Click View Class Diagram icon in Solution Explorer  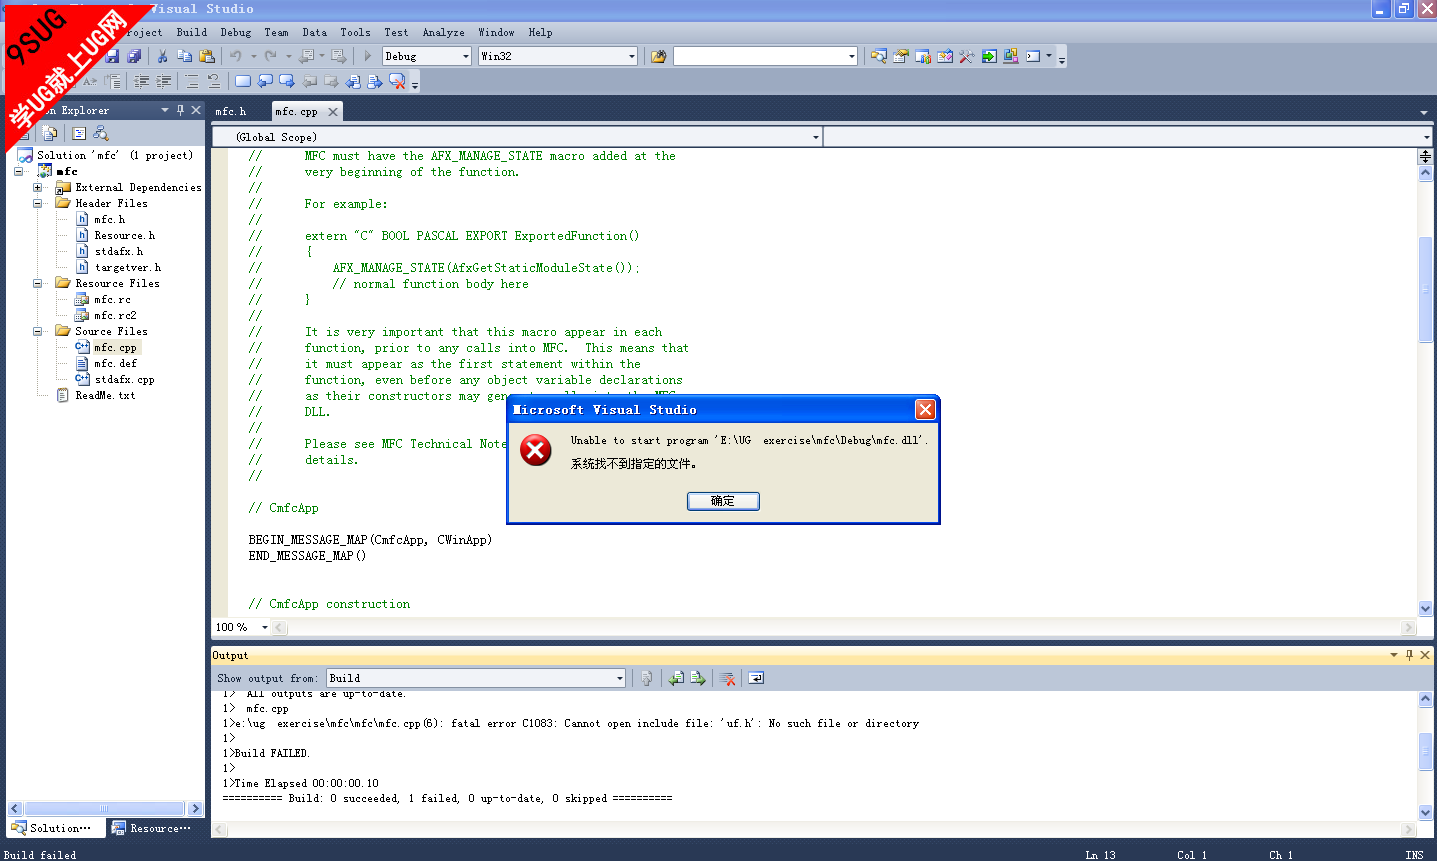[x=101, y=133]
